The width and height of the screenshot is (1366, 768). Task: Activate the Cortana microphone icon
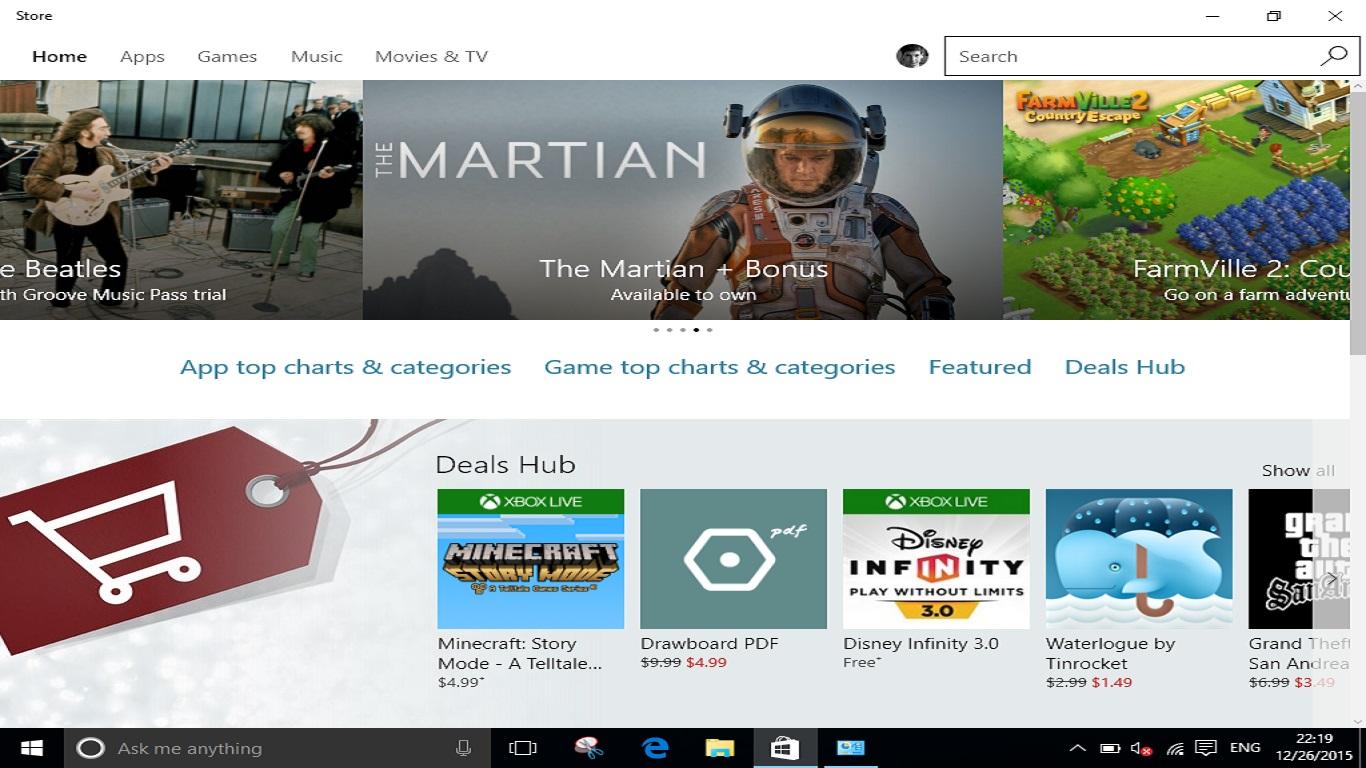[x=463, y=748]
